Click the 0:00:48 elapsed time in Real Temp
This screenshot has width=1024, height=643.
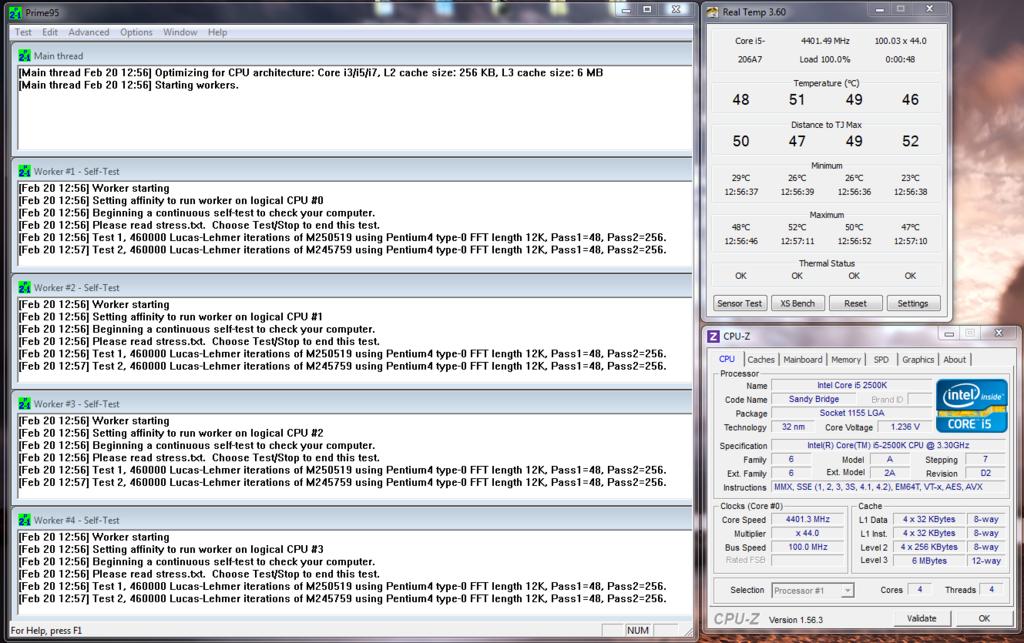[900, 59]
